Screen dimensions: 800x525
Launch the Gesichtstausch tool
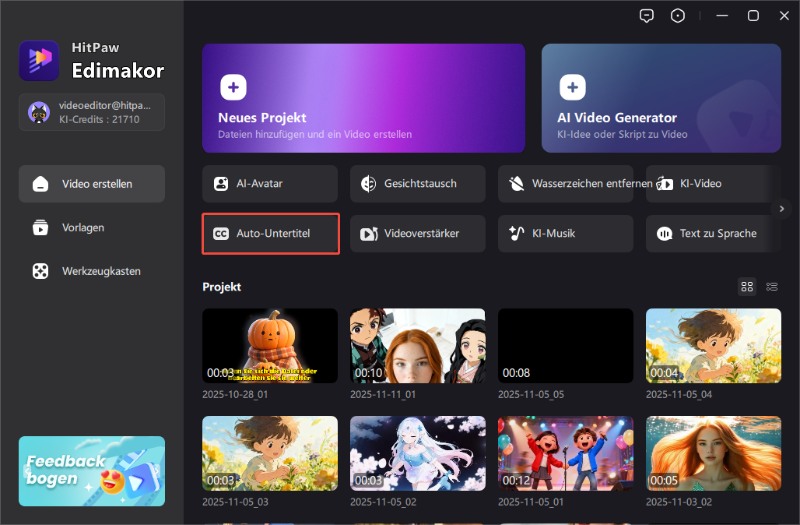[x=417, y=184]
